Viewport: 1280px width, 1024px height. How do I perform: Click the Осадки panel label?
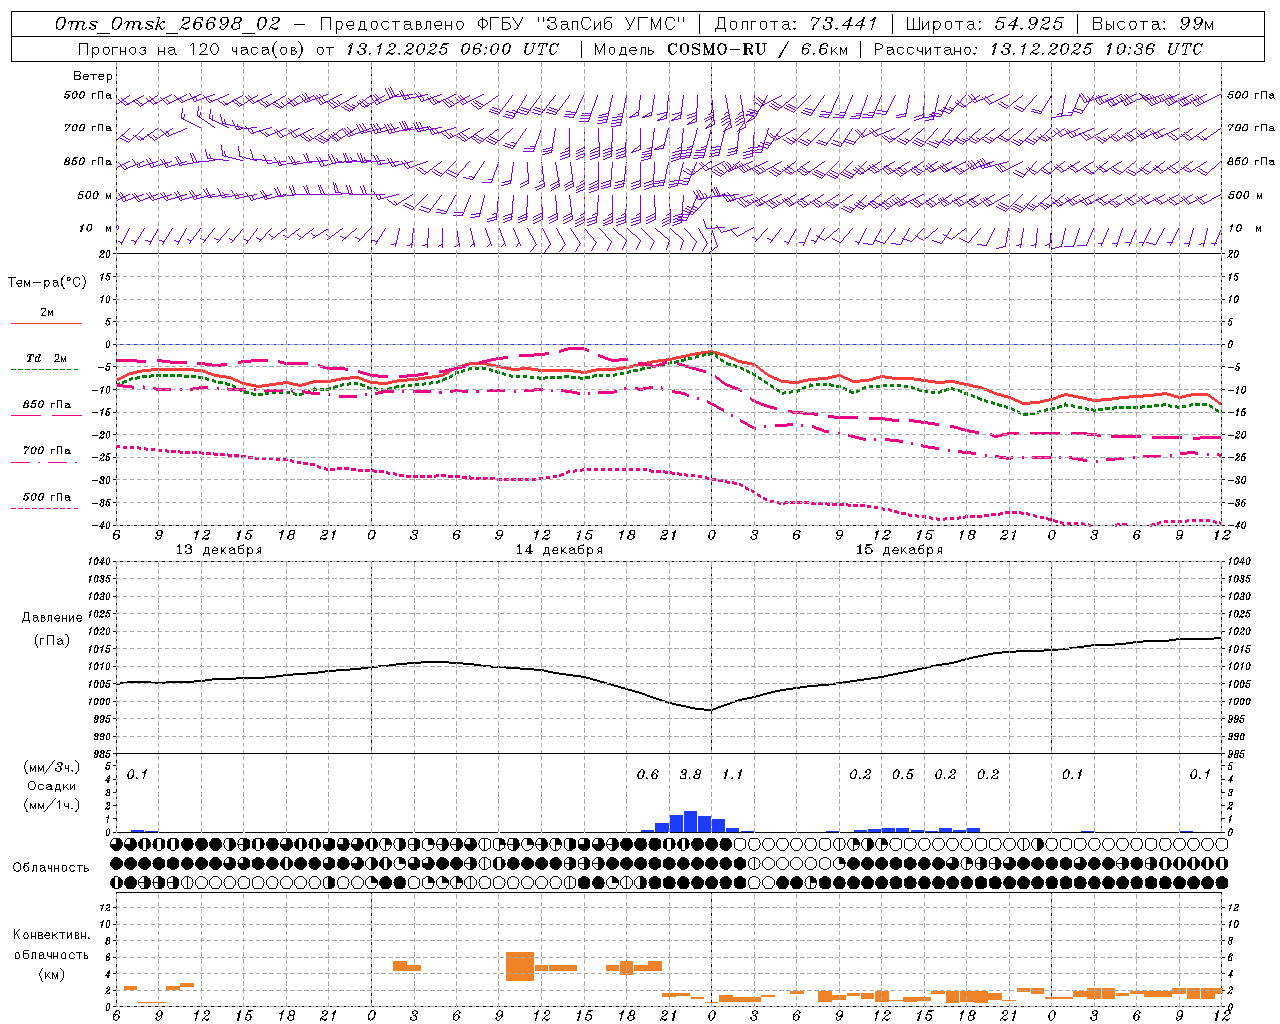pos(51,786)
